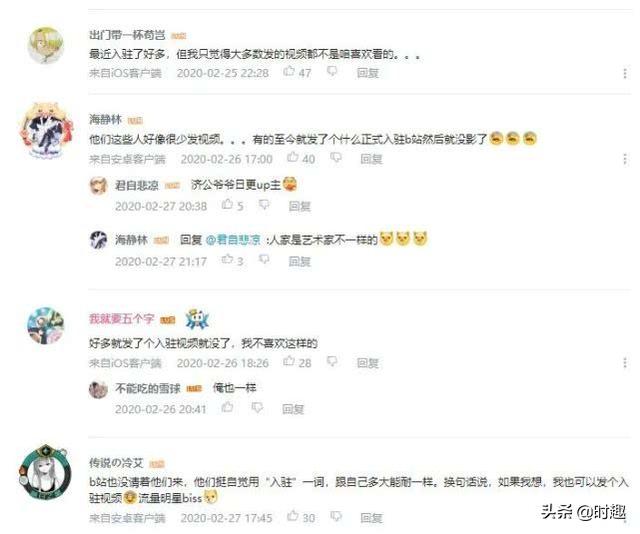640x534 pixels.
Task: Reply to 君自悲凉's comment
Action: (x=300, y=206)
